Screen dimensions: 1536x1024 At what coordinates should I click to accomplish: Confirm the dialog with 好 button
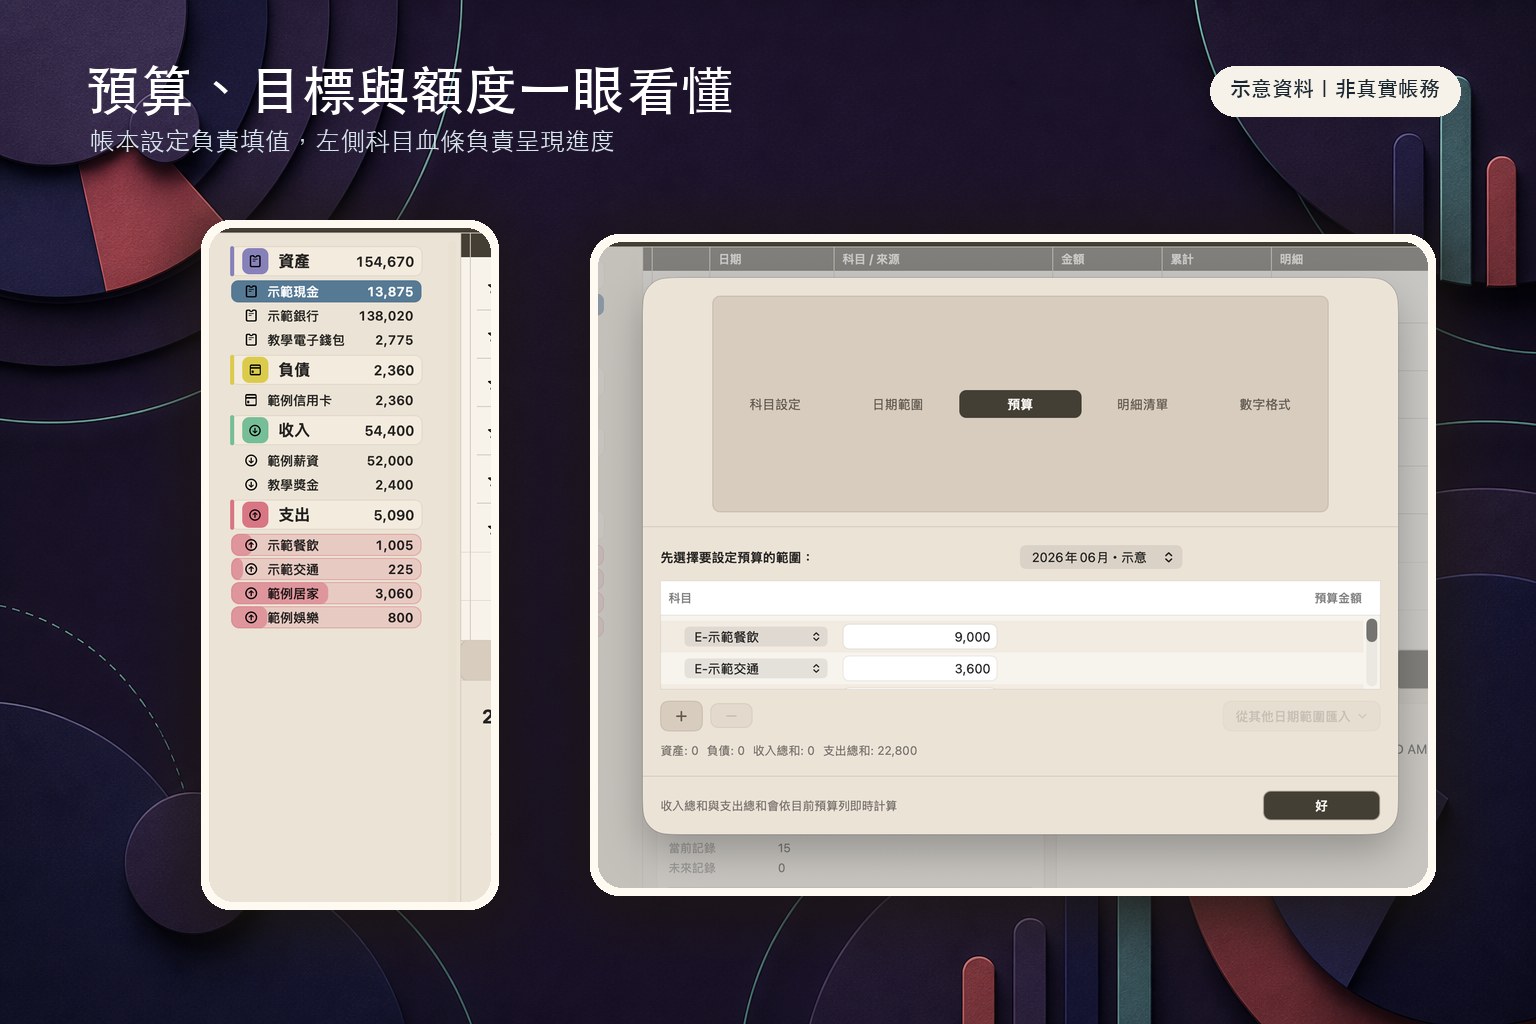pyautogui.click(x=1321, y=805)
